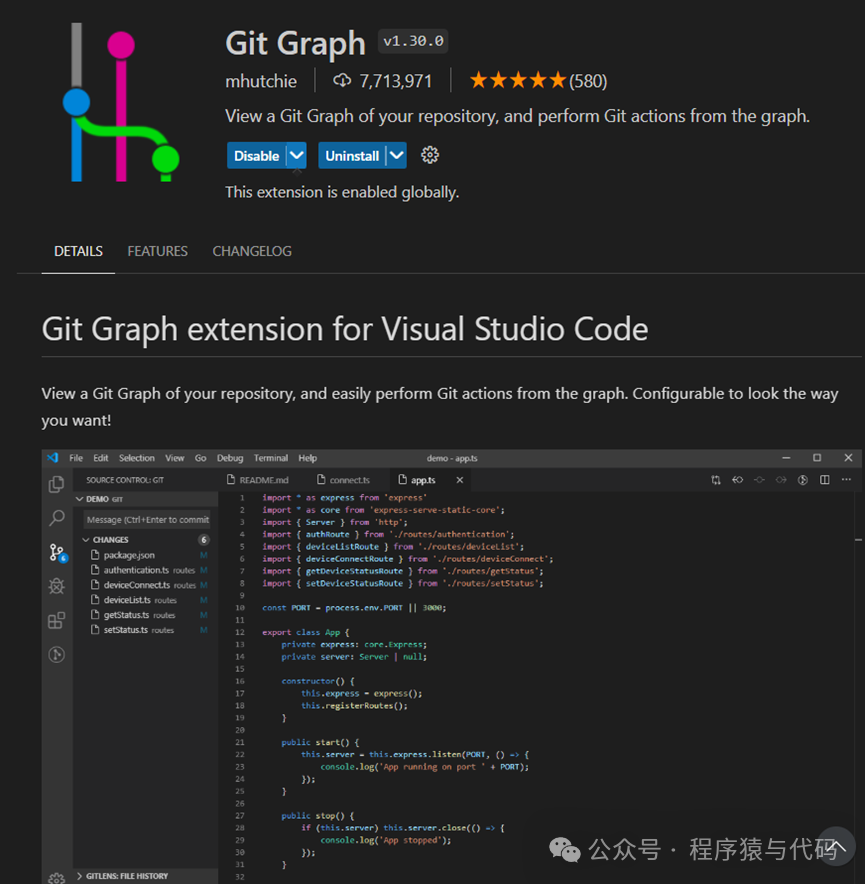Click the 7,713,971 install count
The image size is (865, 884).
(383, 81)
